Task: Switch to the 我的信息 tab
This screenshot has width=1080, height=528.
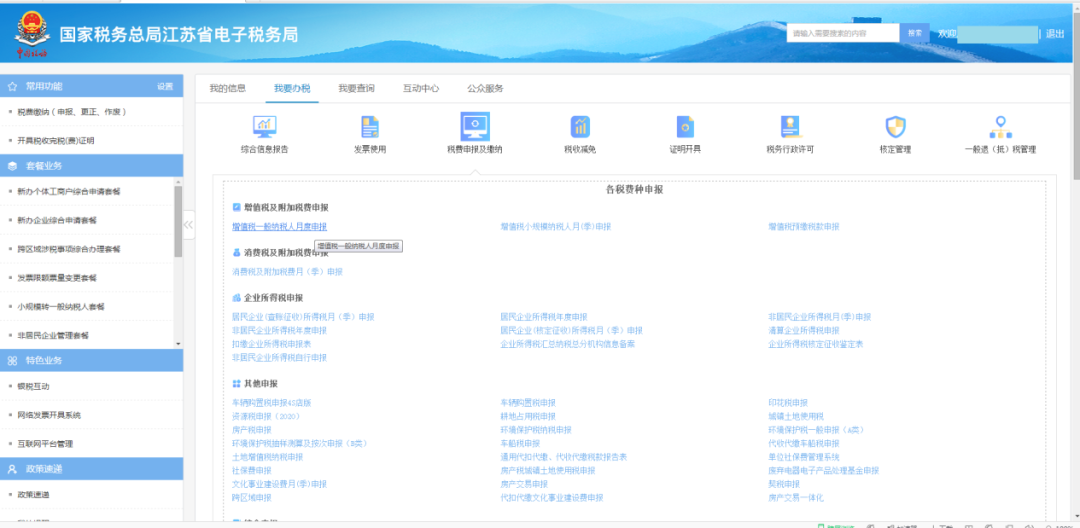Action: (x=228, y=88)
